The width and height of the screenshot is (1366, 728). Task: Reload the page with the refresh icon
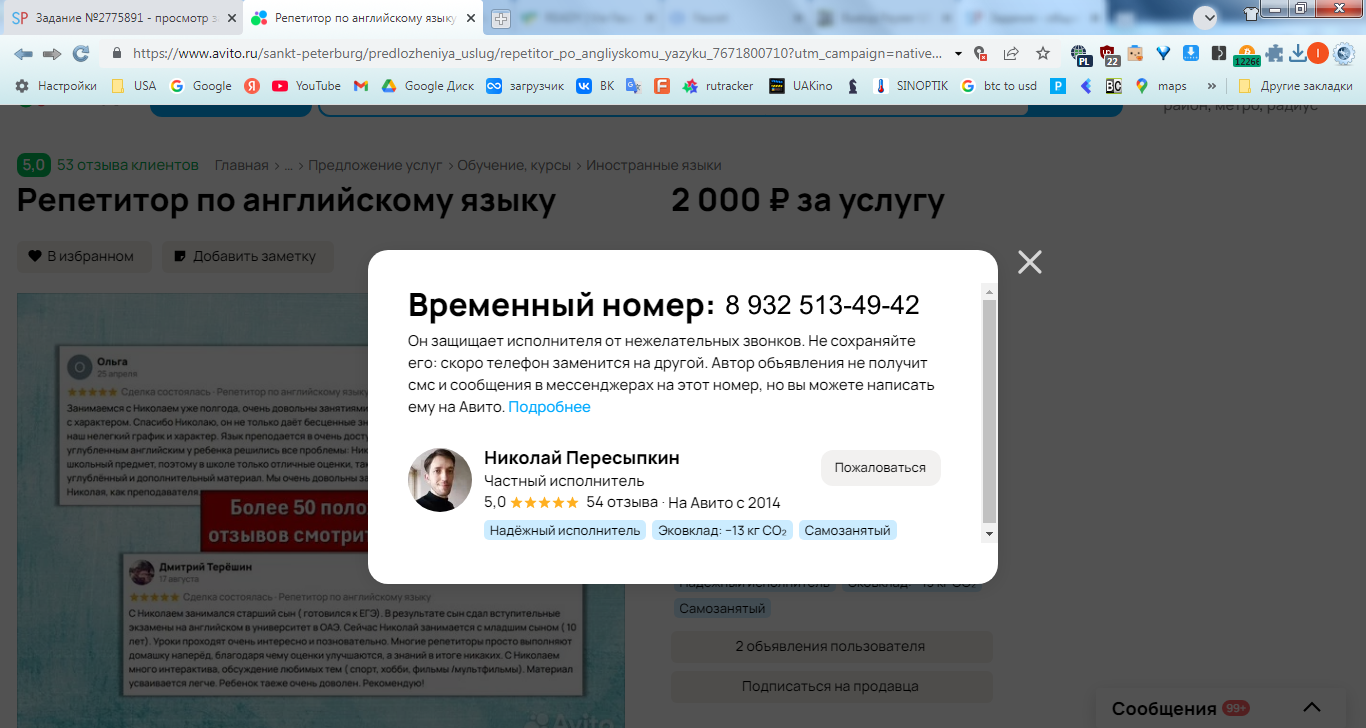(81, 53)
